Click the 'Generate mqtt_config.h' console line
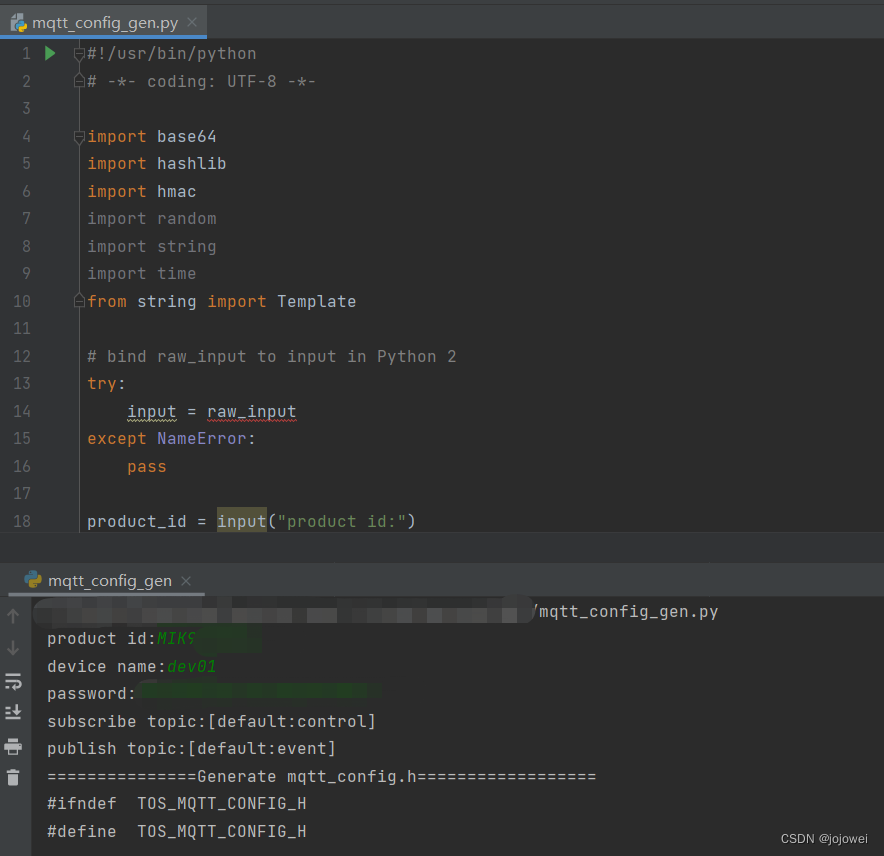 (321, 776)
